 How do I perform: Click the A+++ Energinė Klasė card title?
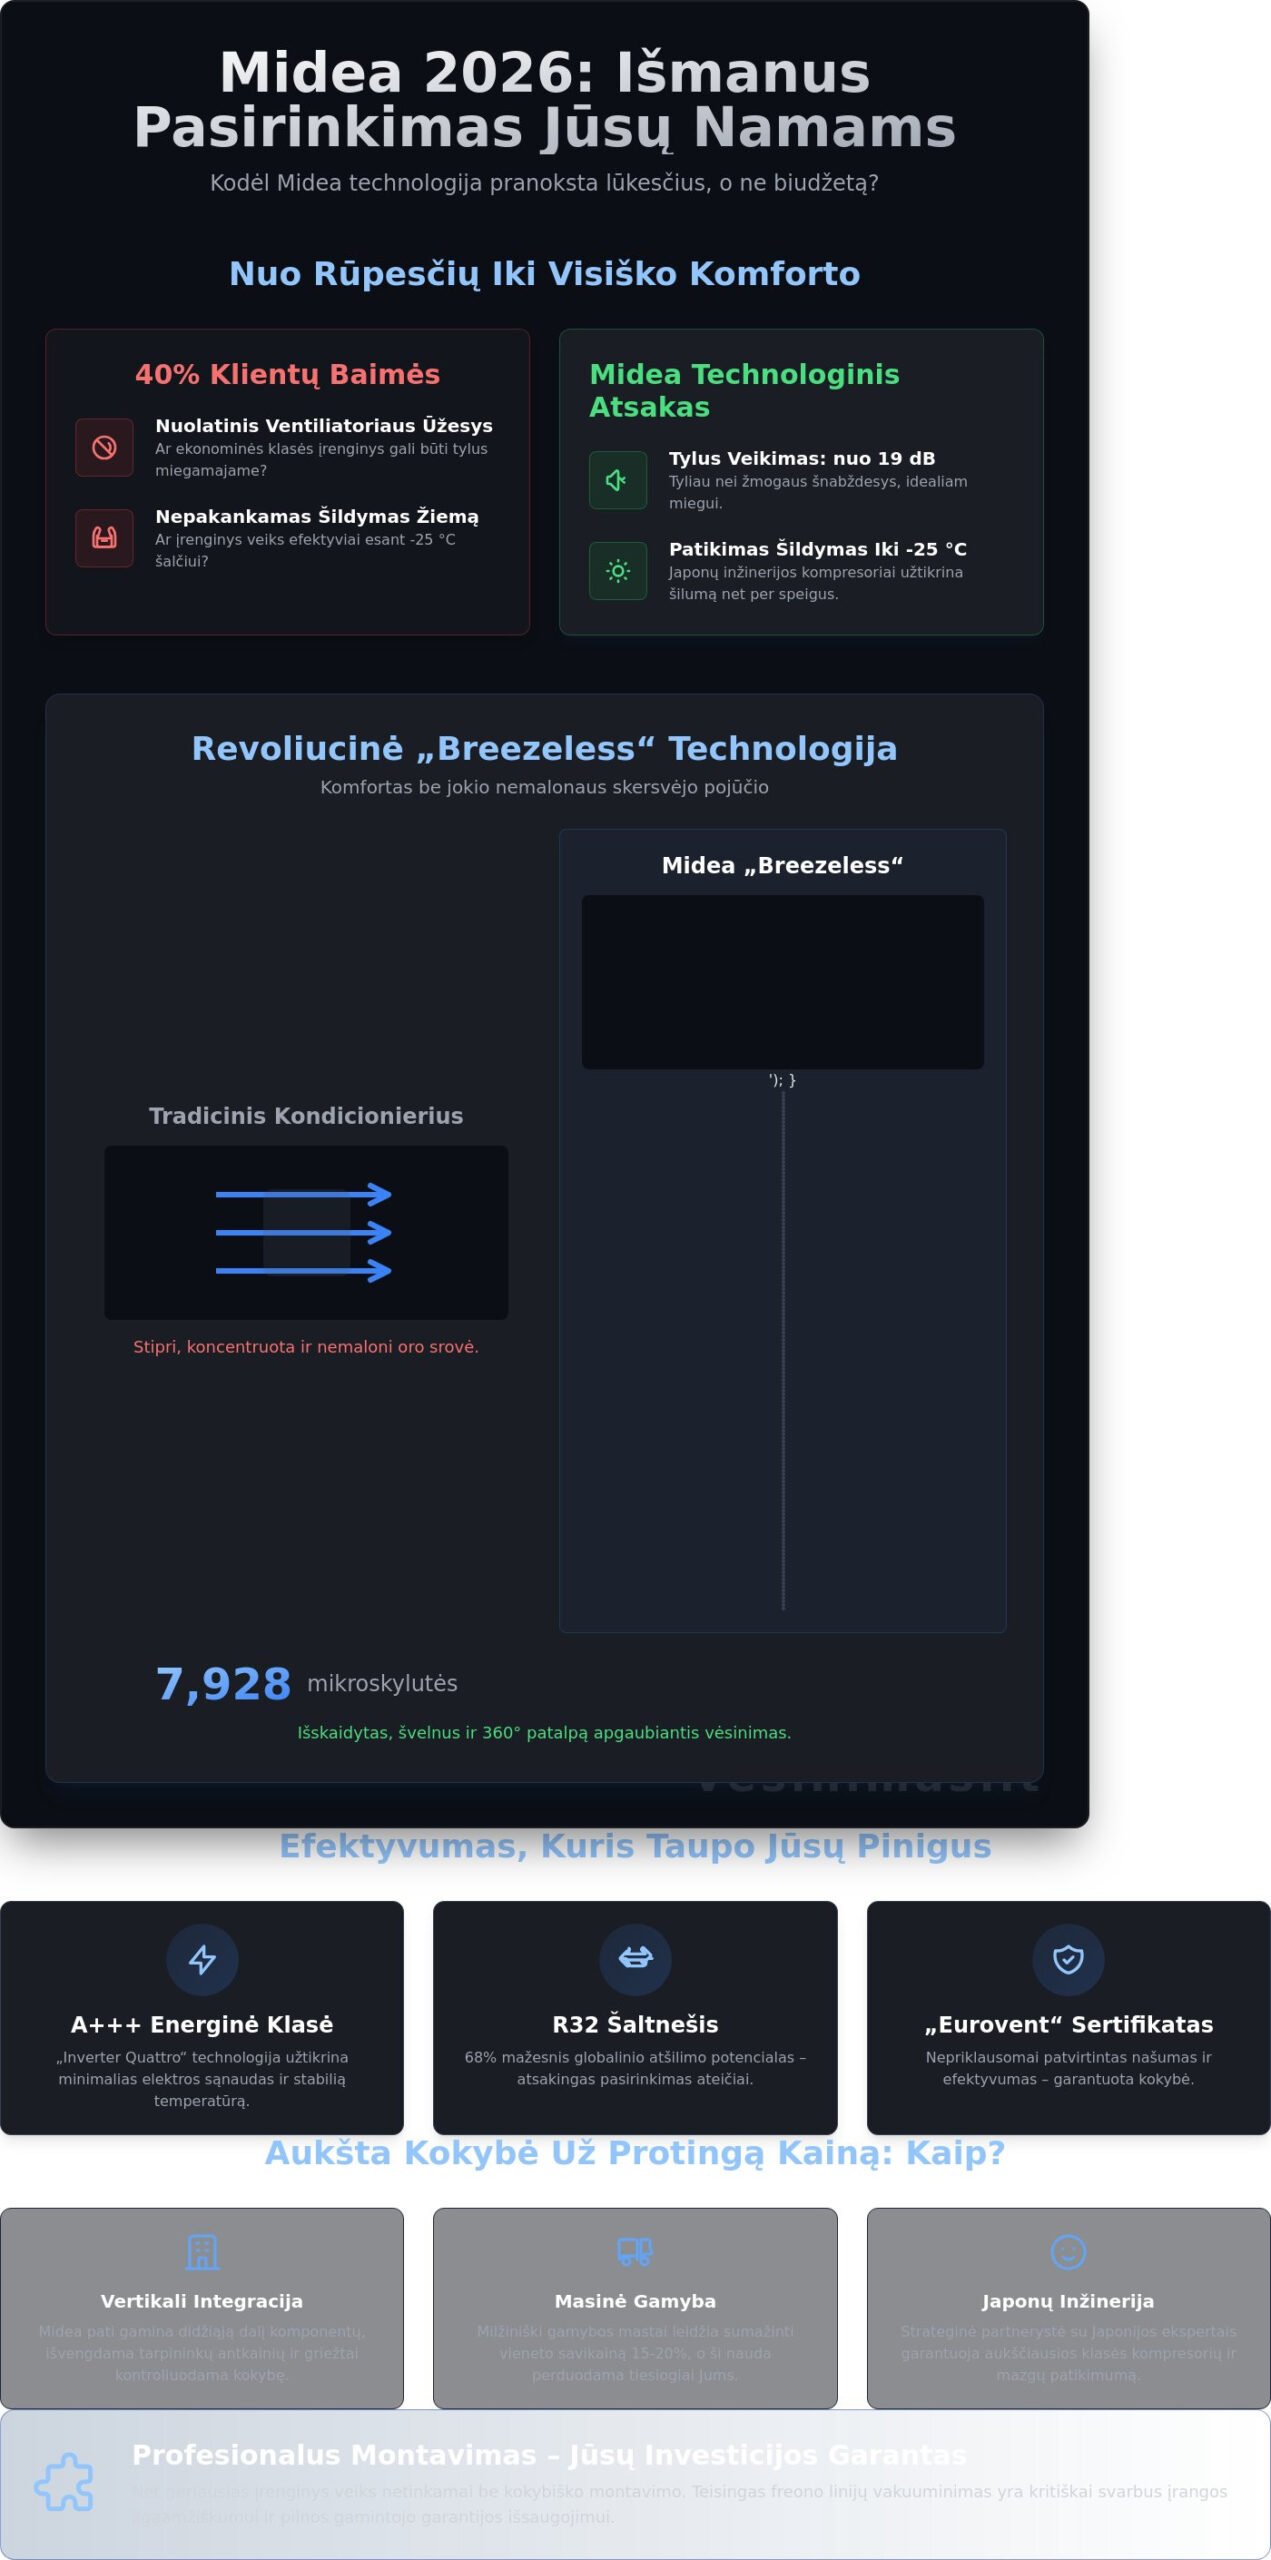tap(202, 2025)
